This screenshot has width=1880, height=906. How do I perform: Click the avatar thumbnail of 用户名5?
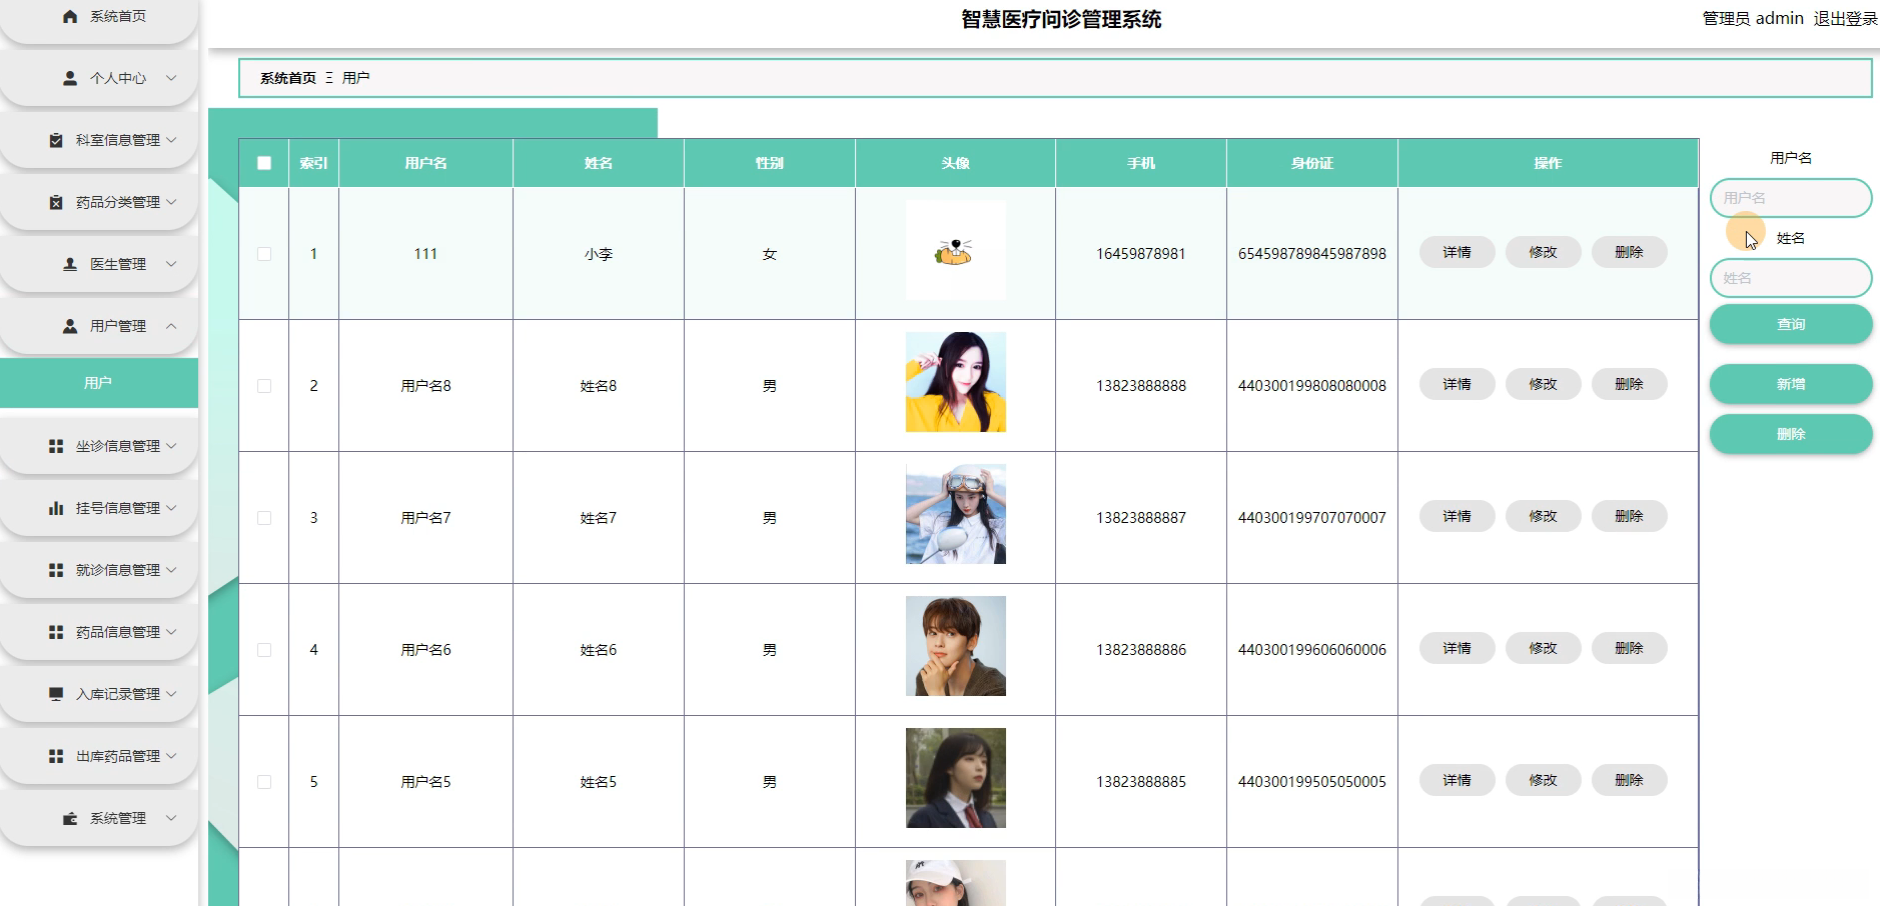point(956,778)
